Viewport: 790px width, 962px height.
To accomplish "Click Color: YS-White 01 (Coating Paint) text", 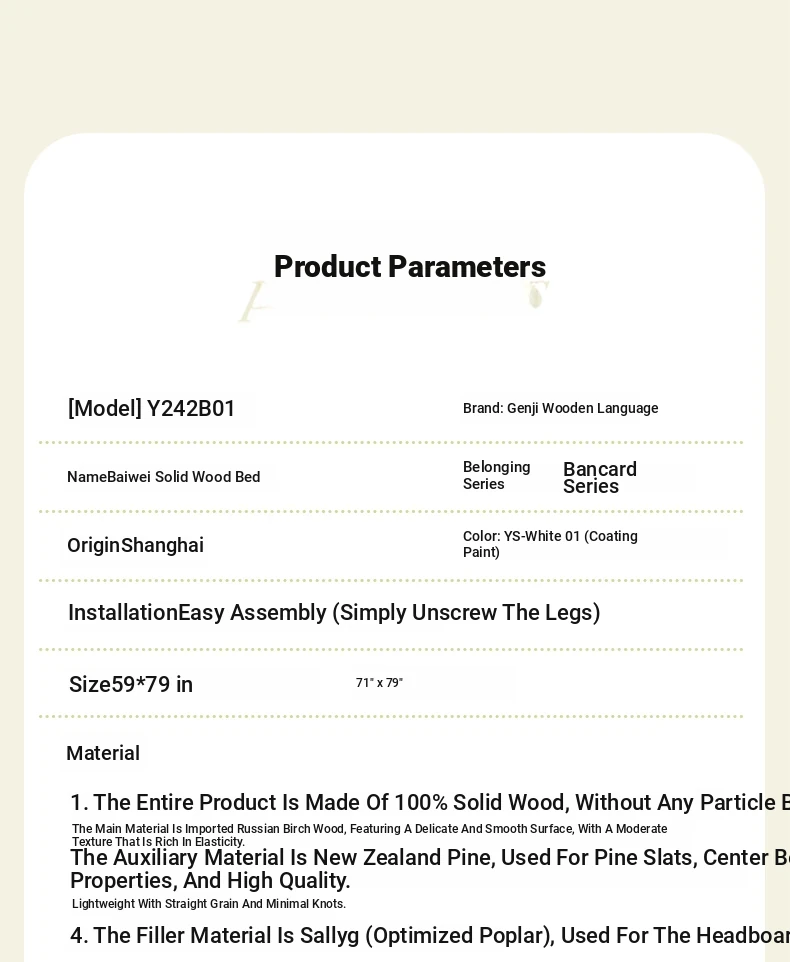I will [550, 544].
